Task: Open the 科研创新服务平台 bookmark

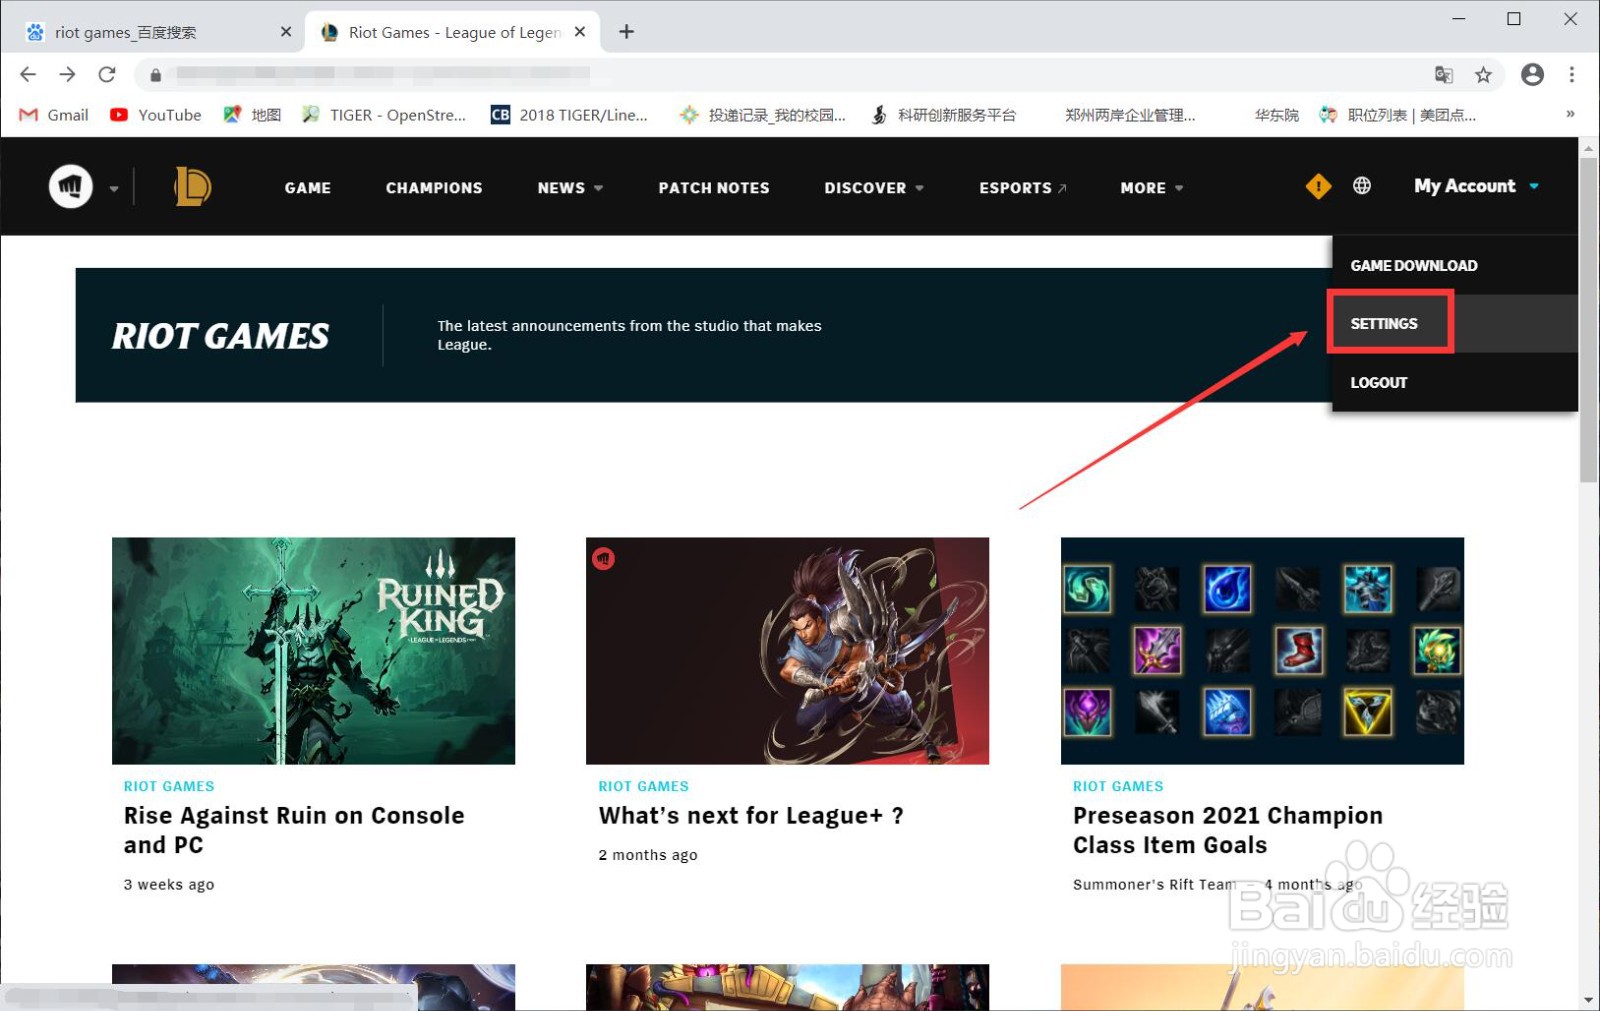Action: (x=944, y=115)
